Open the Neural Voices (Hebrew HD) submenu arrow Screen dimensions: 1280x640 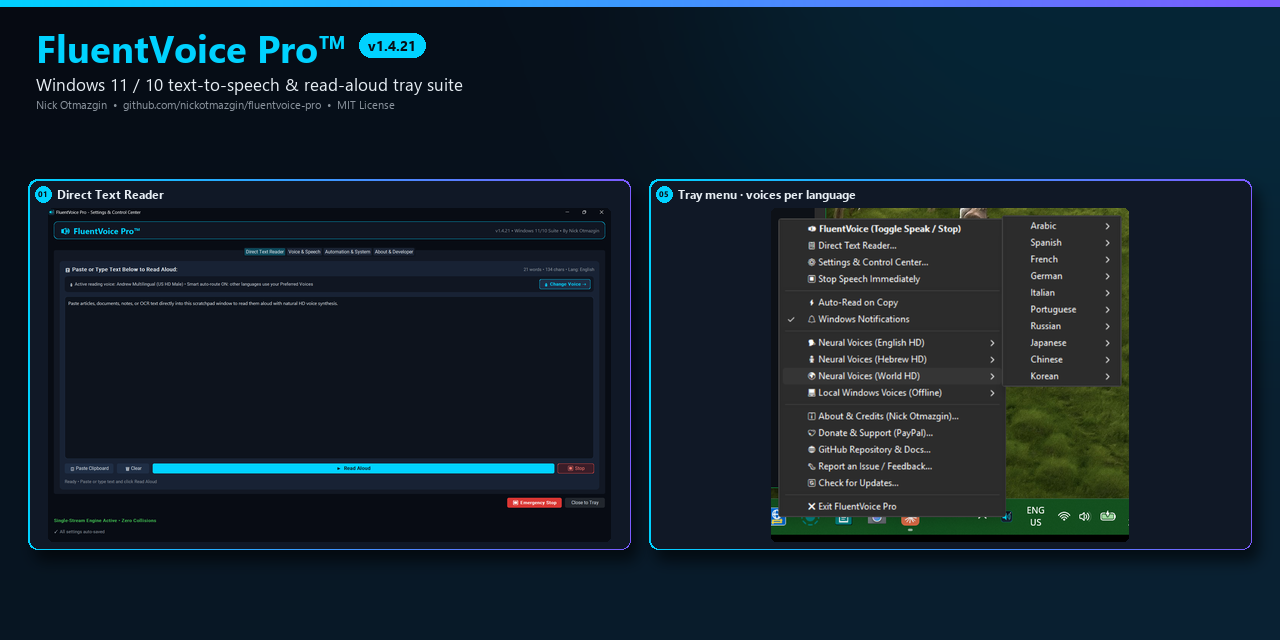[992, 359]
